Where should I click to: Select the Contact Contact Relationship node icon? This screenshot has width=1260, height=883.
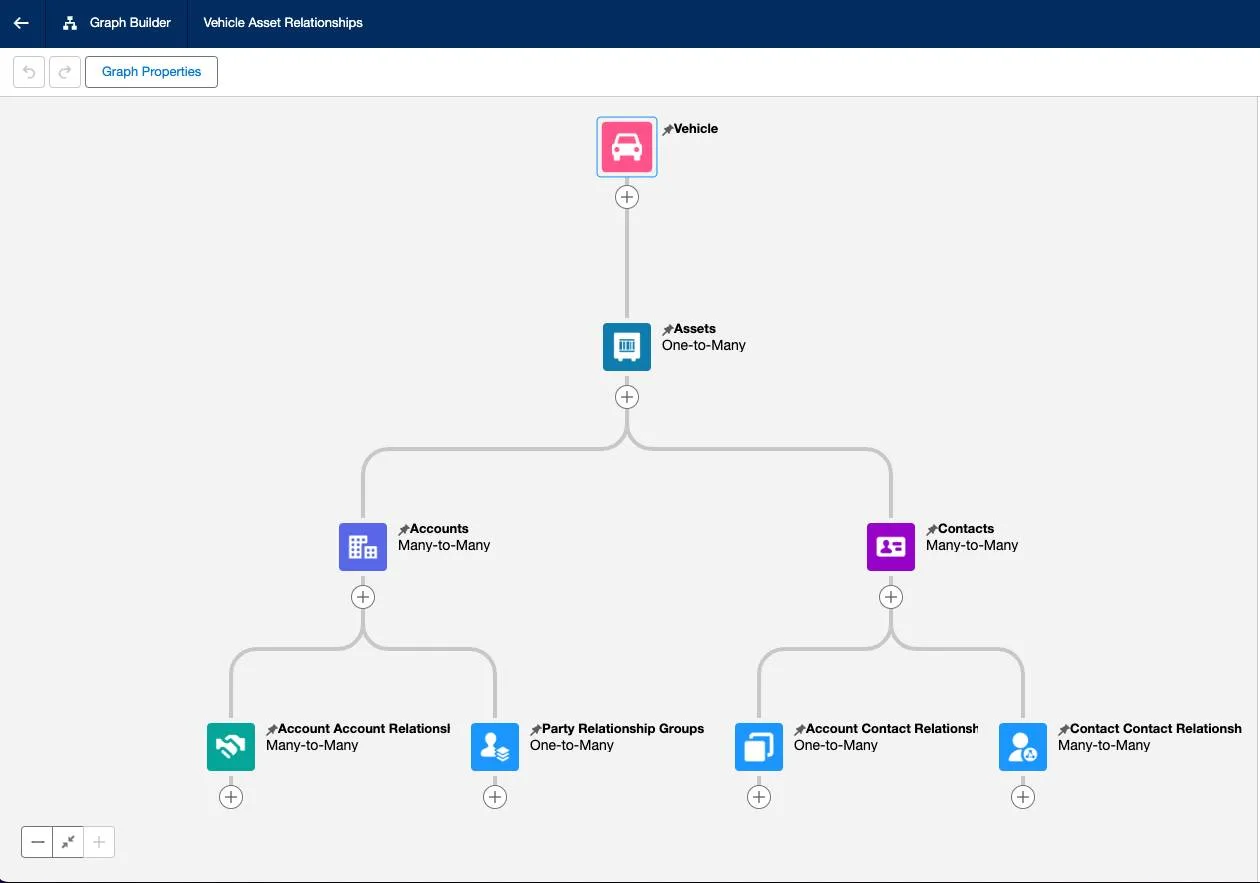[1023, 747]
